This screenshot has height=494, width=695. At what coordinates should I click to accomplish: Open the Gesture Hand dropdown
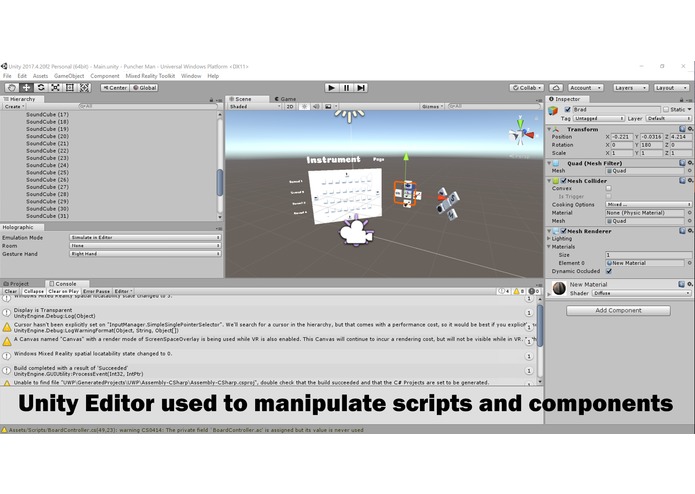click(145, 254)
